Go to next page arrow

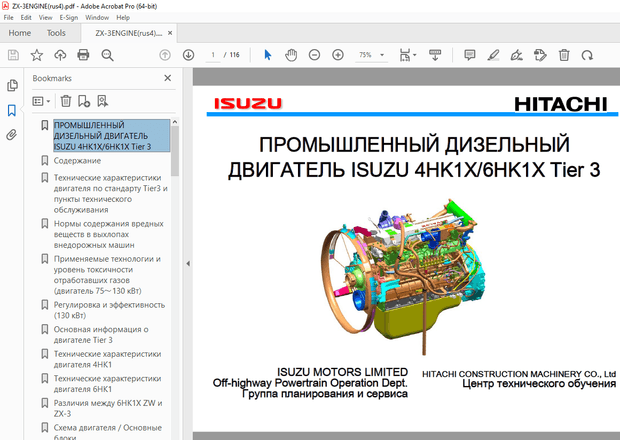[x=189, y=55]
